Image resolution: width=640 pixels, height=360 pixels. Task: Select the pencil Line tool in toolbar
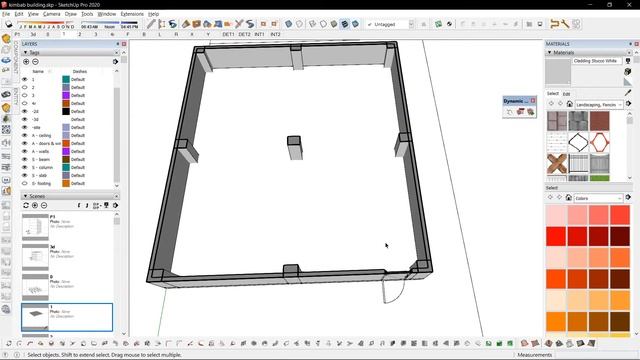[151, 24]
